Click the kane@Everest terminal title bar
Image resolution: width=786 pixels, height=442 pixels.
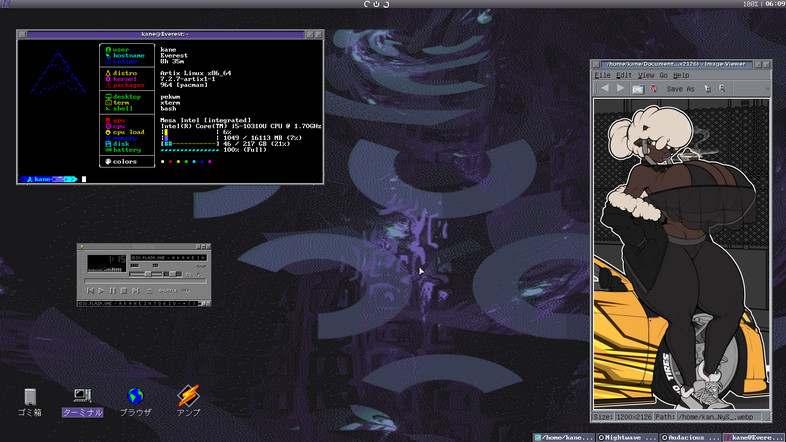pyautogui.click(x=165, y=34)
